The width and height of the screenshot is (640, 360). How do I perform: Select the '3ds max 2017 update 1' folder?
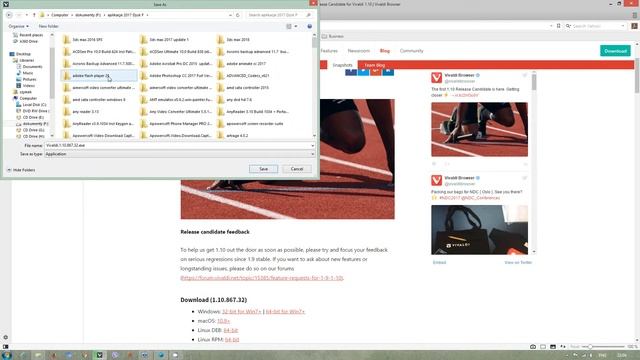tap(169, 40)
